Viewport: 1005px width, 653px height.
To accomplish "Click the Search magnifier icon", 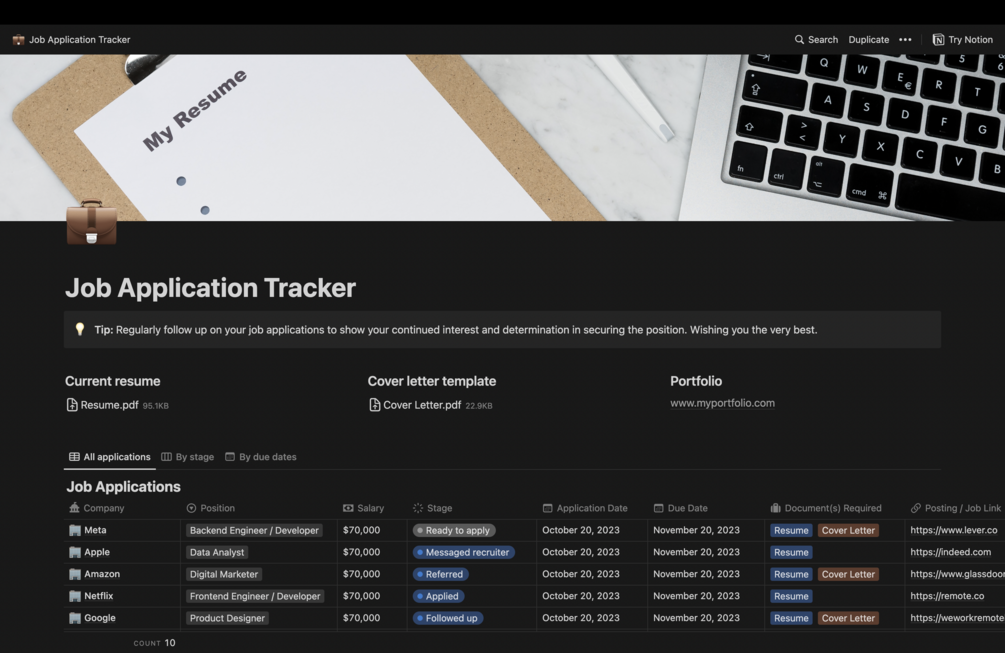I will (799, 40).
